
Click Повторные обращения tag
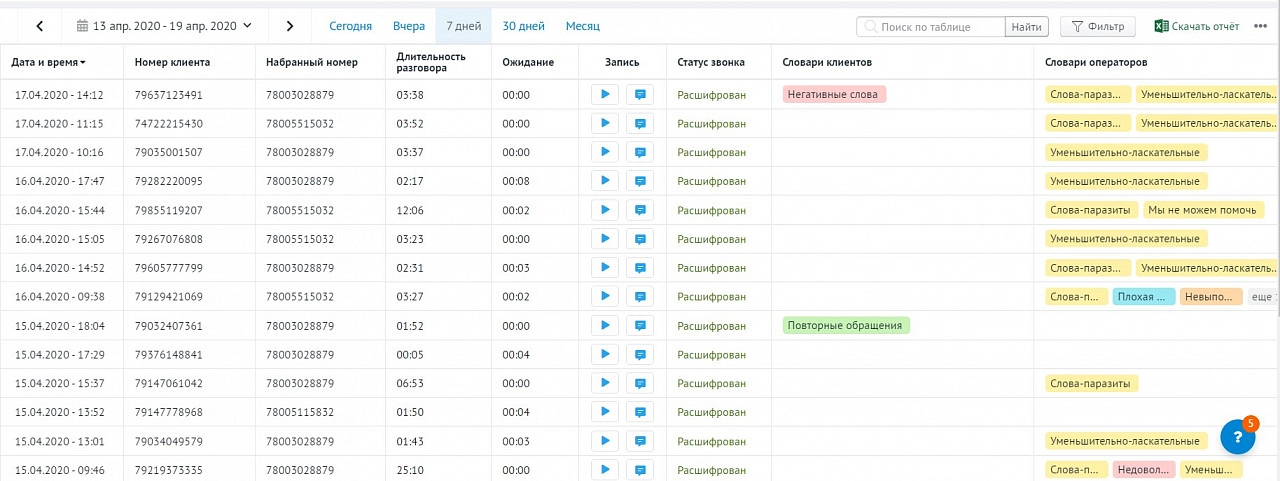(x=846, y=325)
